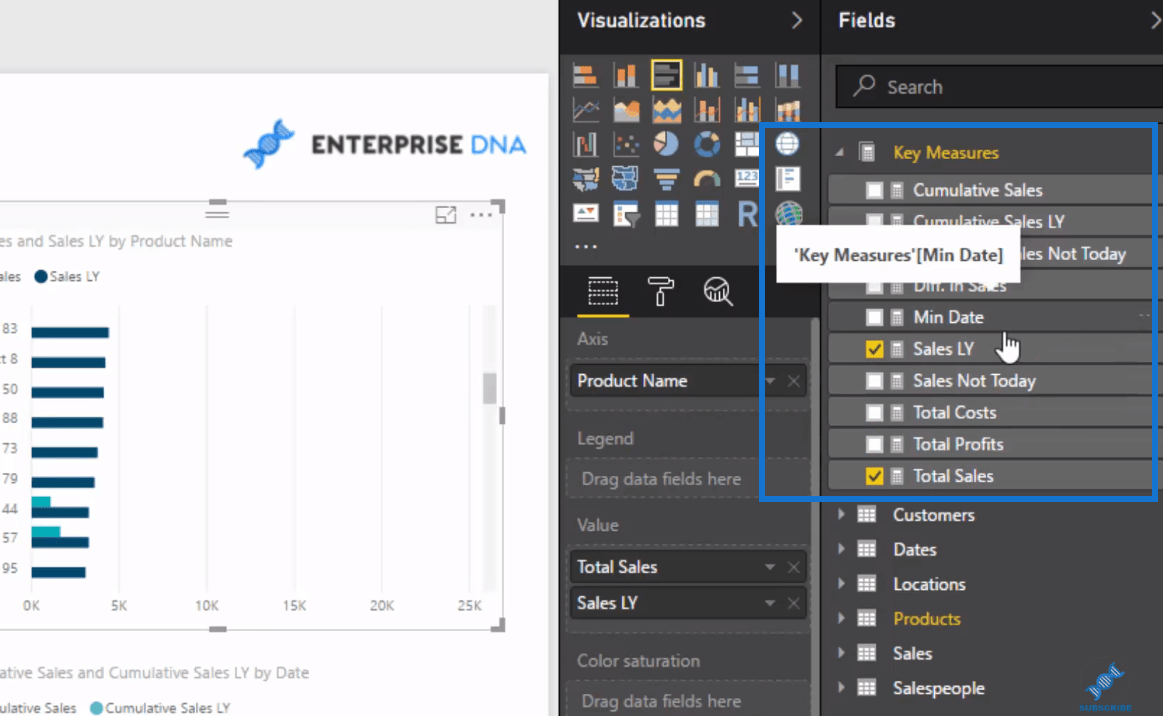1163x716 pixels.
Task: Select the scatter chart visual
Action: tap(626, 144)
